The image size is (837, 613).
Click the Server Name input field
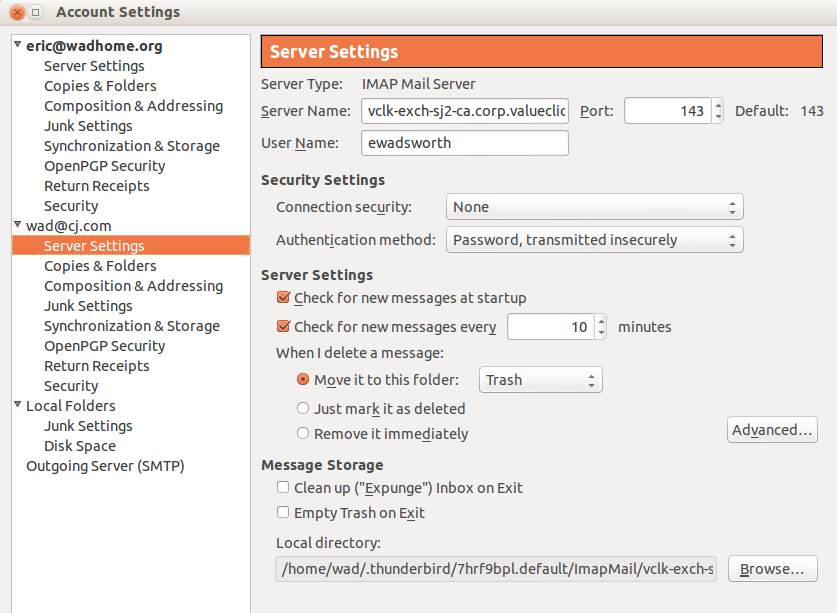(465, 111)
